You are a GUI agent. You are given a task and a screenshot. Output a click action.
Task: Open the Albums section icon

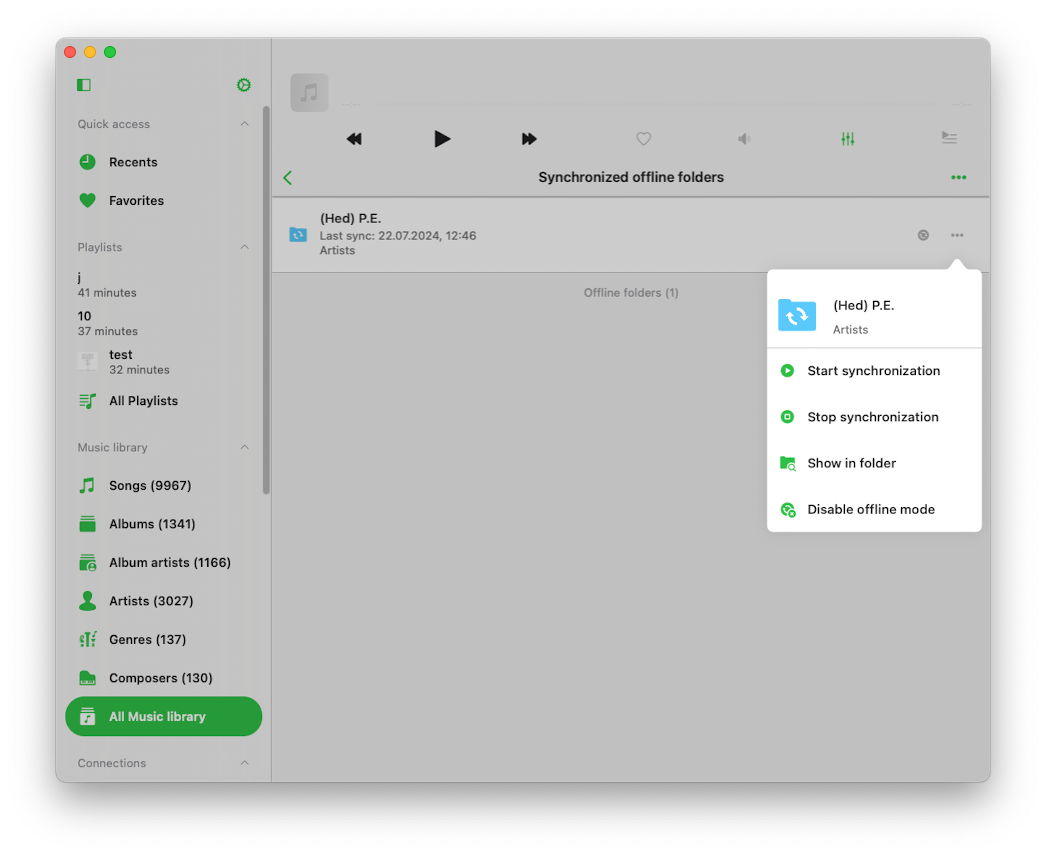pyautogui.click(x=86, y=524)
